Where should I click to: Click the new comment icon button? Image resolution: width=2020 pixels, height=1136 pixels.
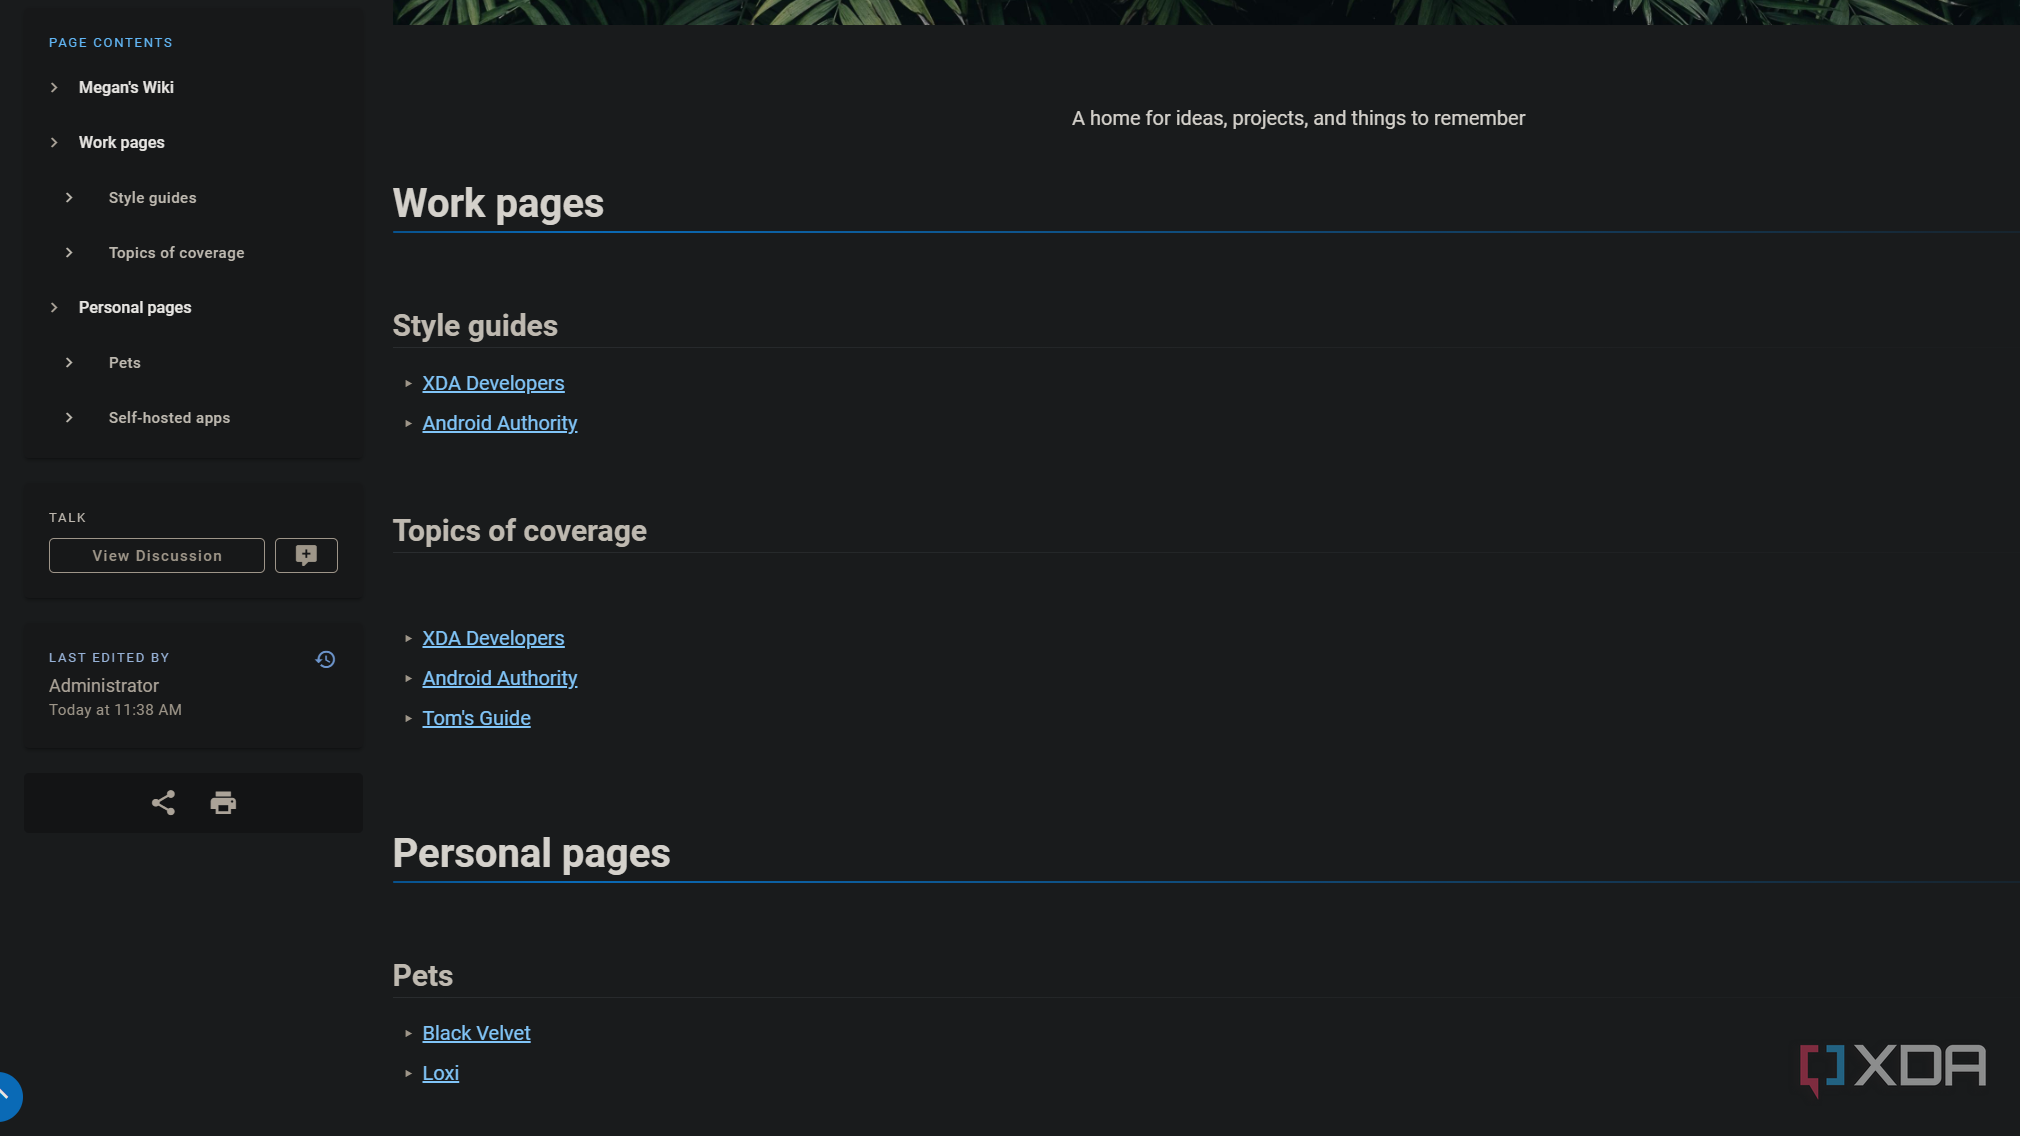(x=306, y=556)
